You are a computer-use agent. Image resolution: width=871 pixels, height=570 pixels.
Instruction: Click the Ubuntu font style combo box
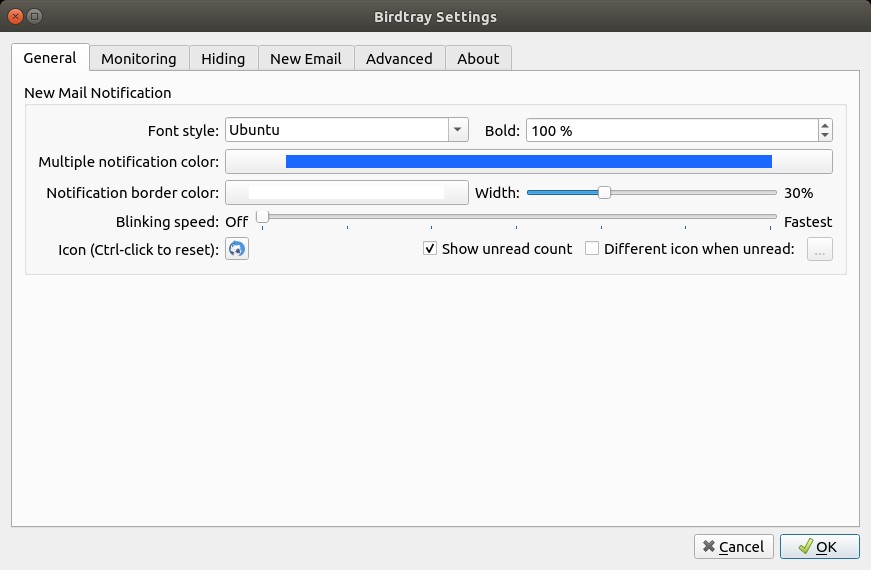pos(347,130)
